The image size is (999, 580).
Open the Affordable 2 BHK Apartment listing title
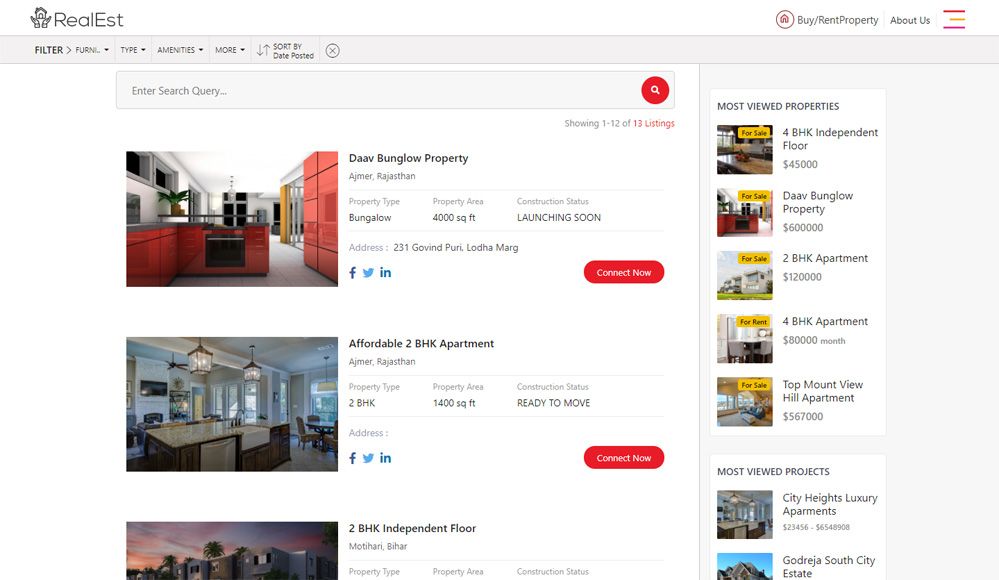(x=421, y=344)
